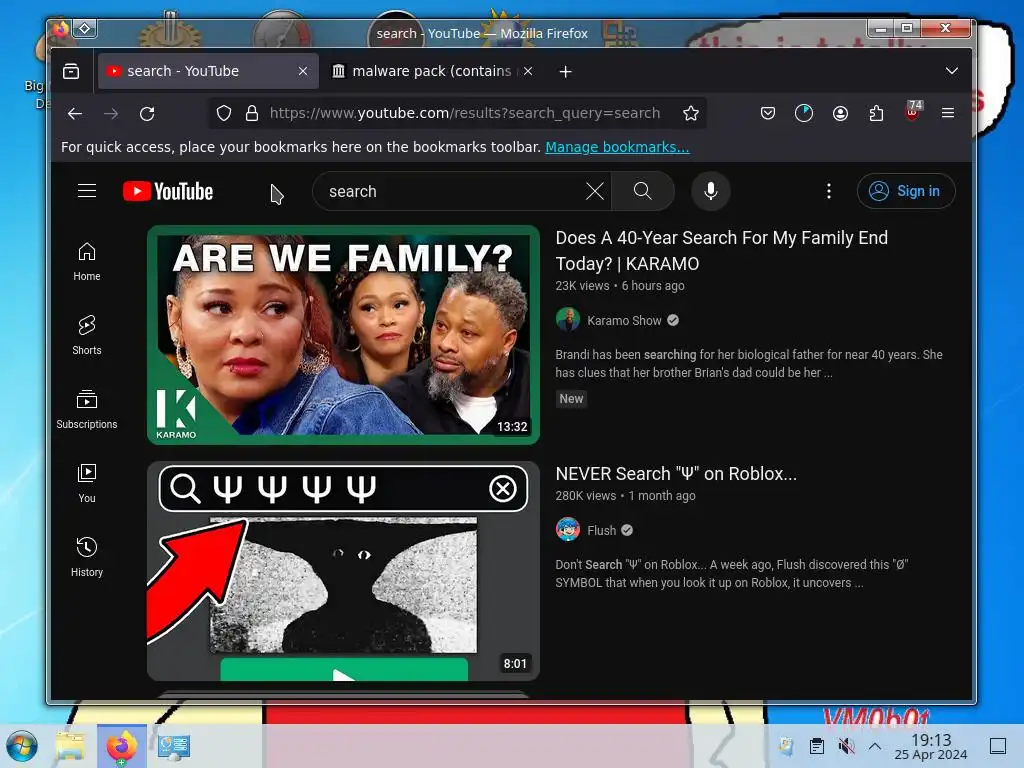List all tabs dropdown arrow
1024x768 pixels.
click(x=952, y=71)
